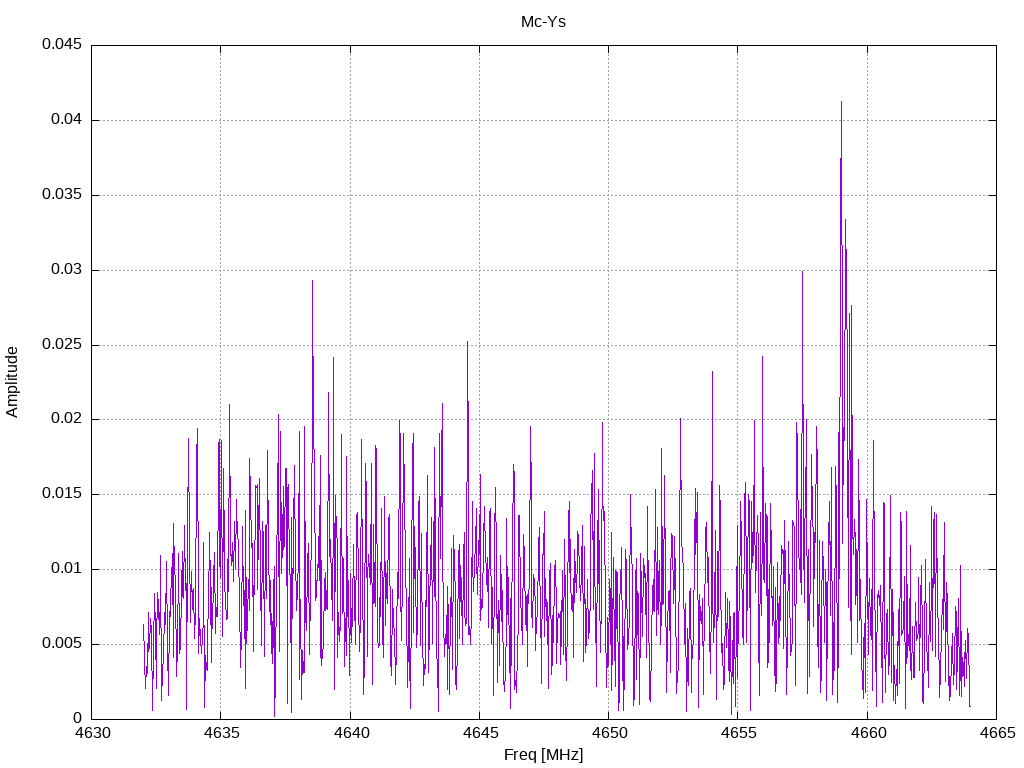Click the 0.025 y-axis tick label

click(61, 345)
